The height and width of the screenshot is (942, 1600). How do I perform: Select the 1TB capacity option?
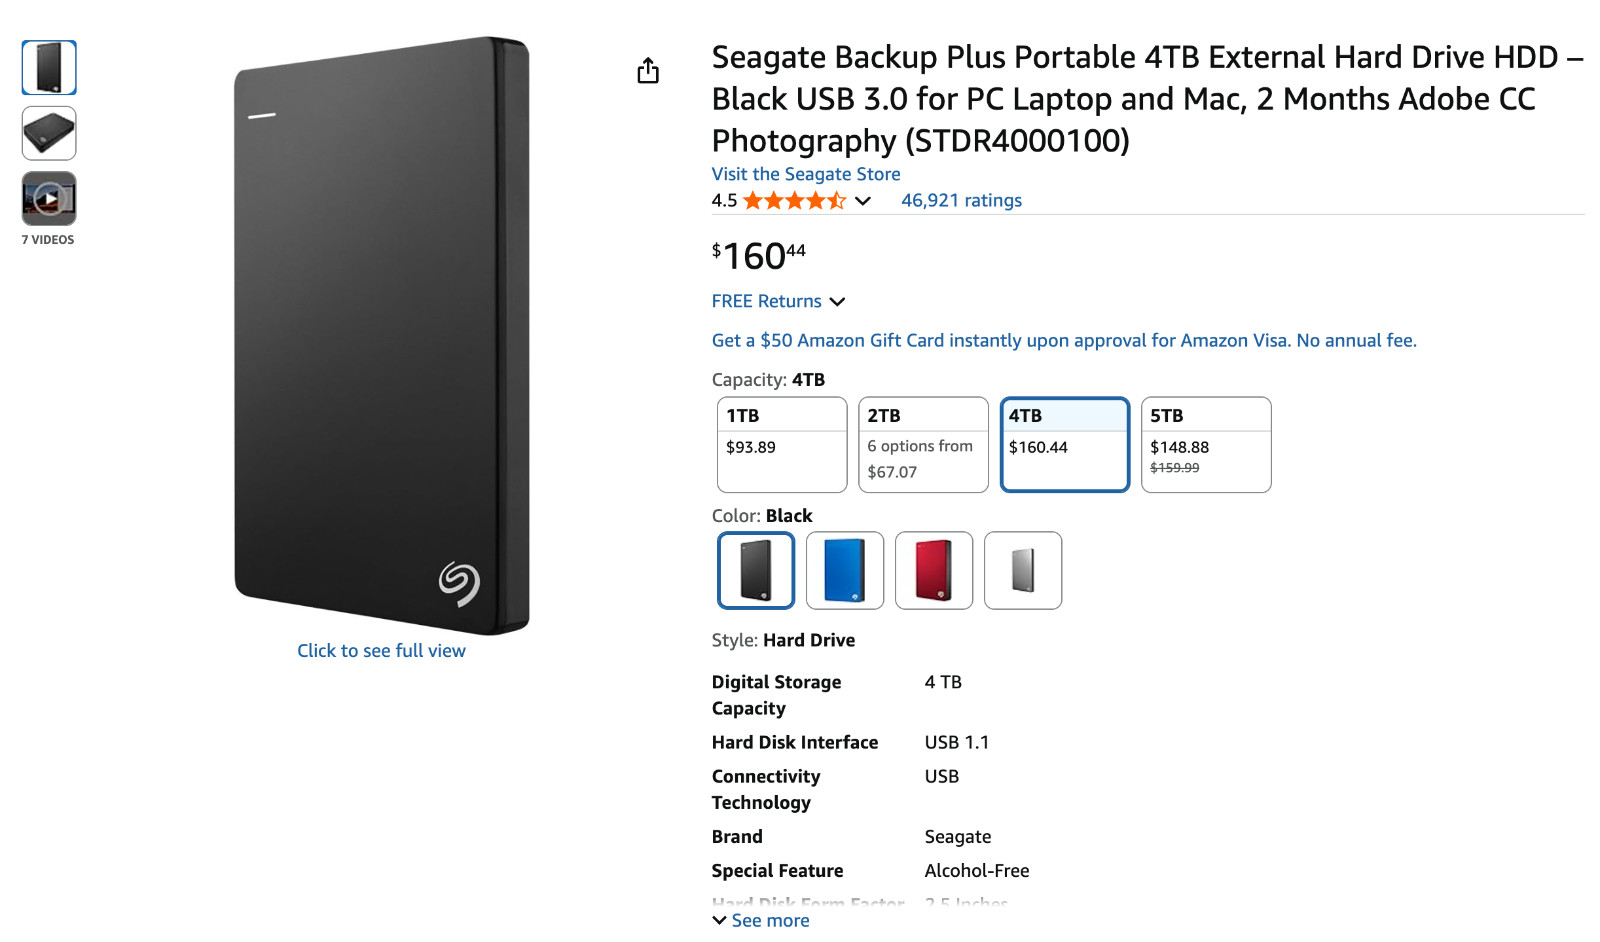point(781,444)
